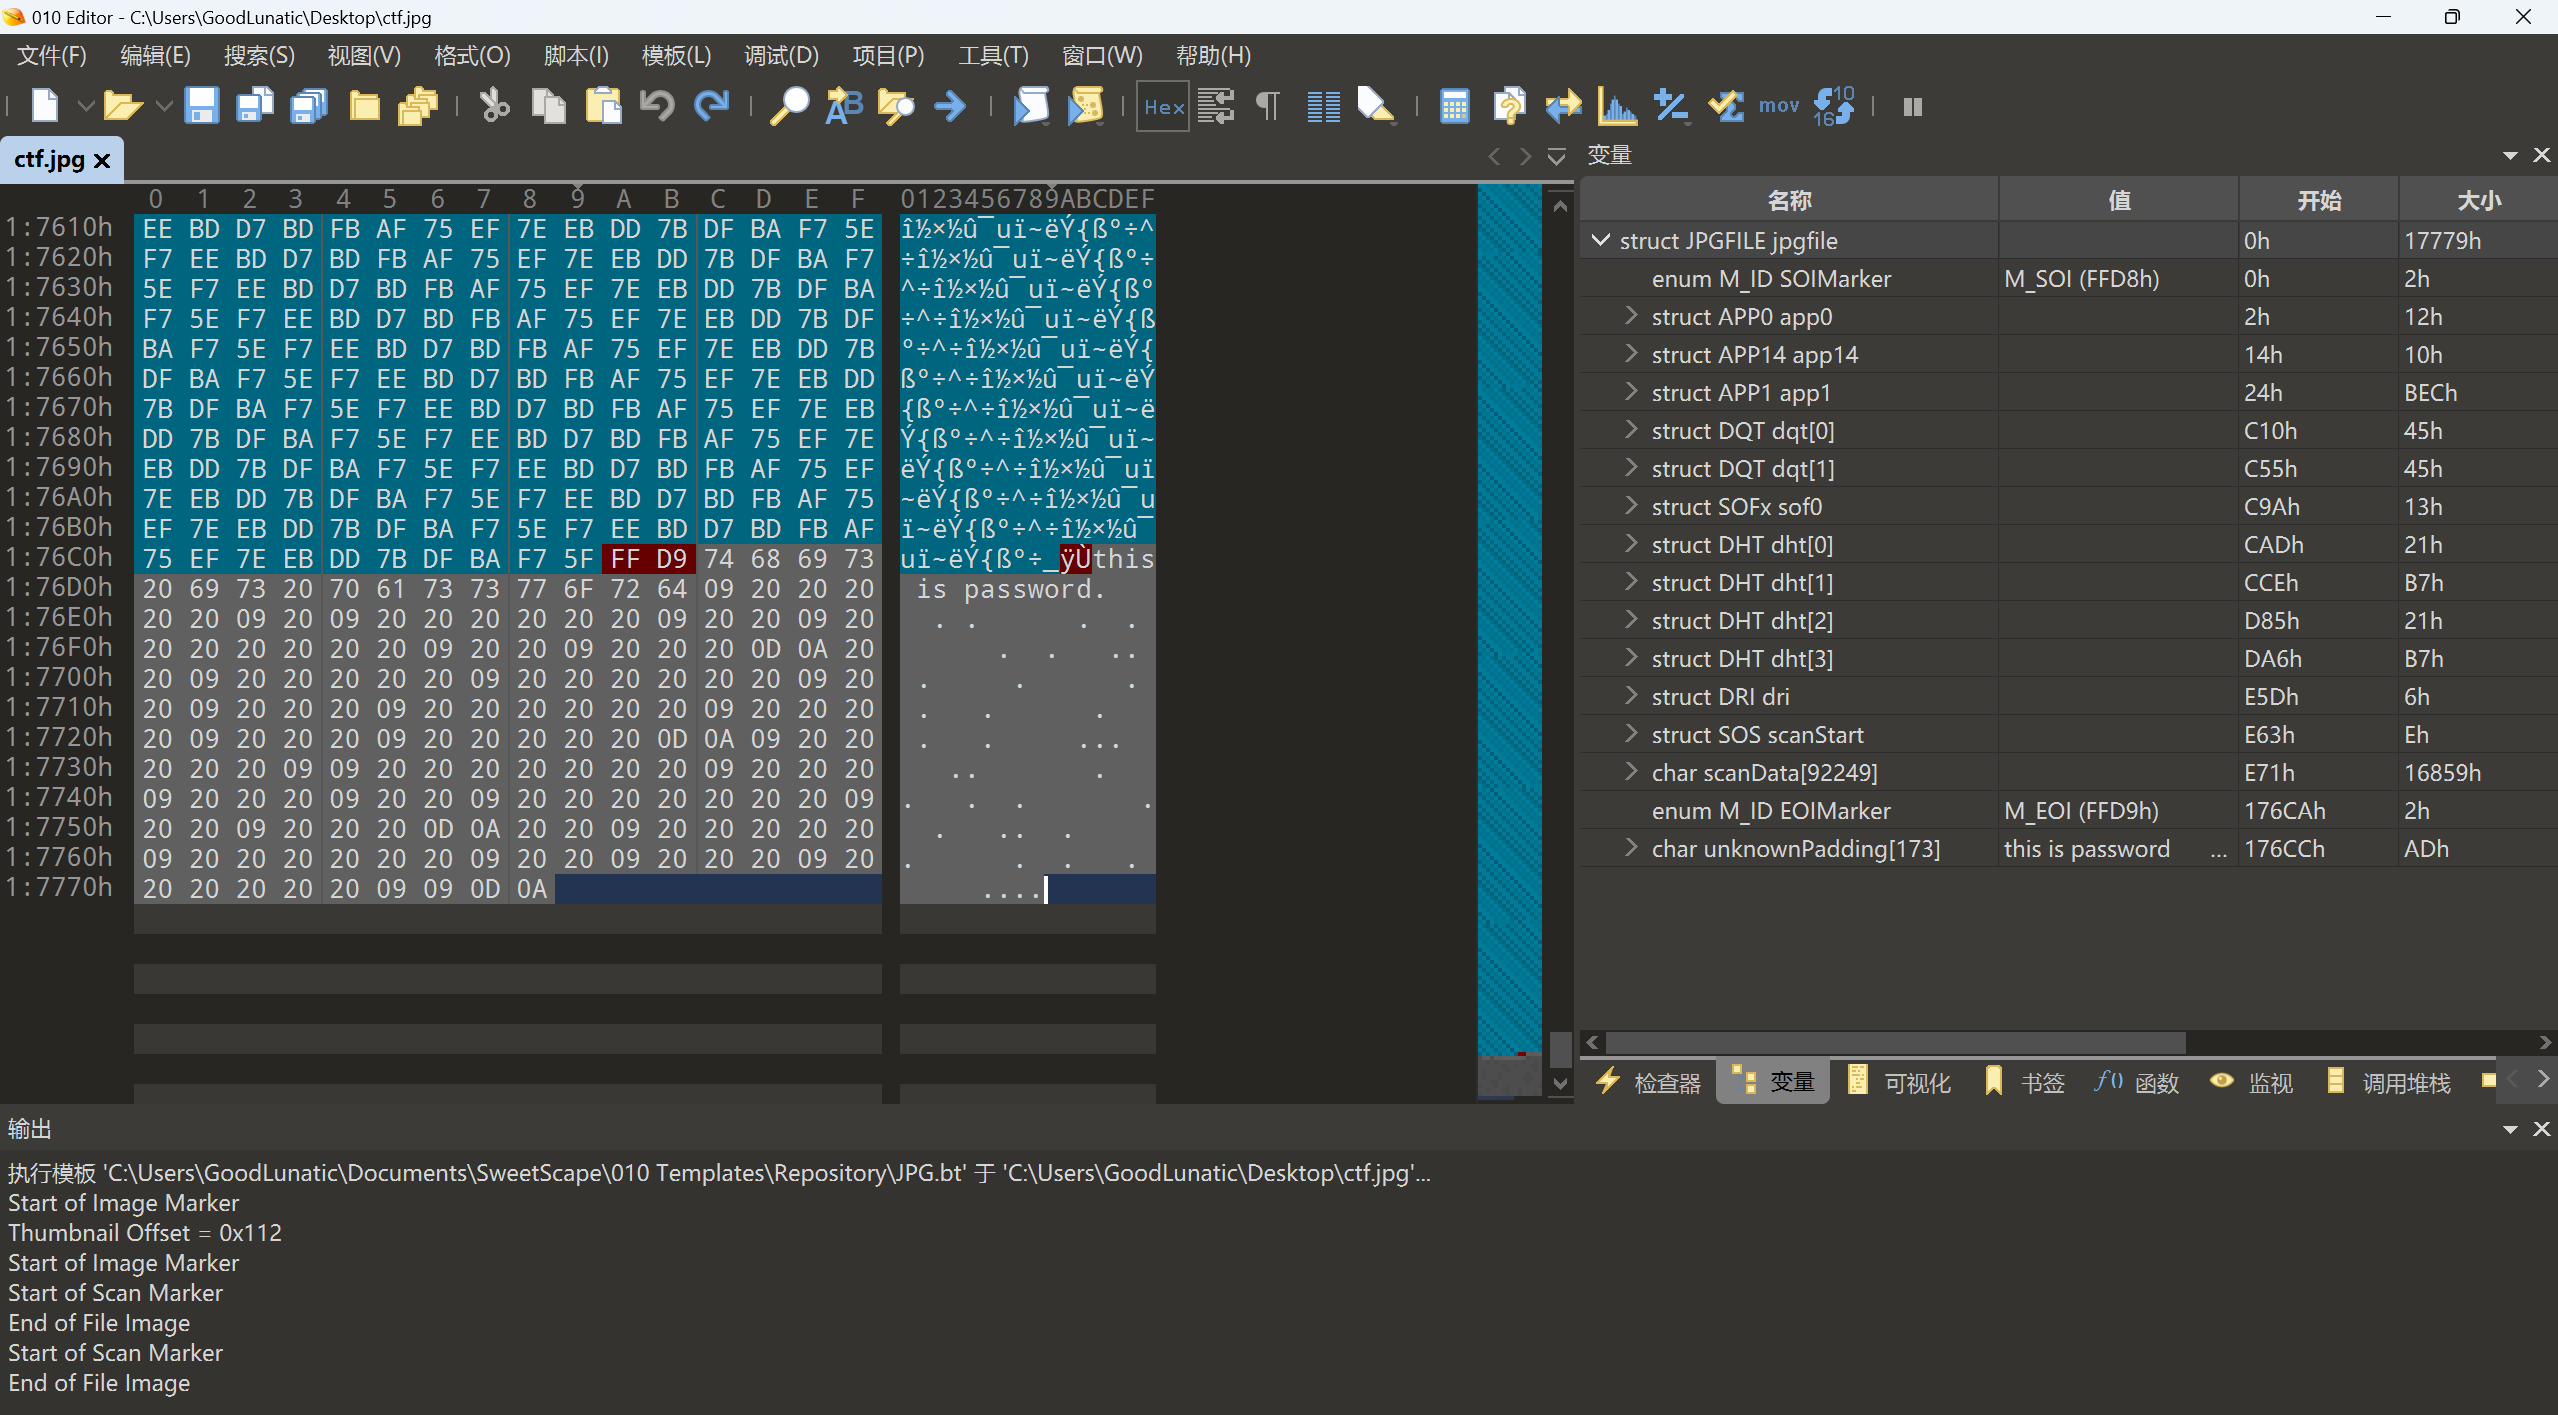Click the Goto blue arrow icon
This screenshot has height=1415, width=2558.
(950, 106)
